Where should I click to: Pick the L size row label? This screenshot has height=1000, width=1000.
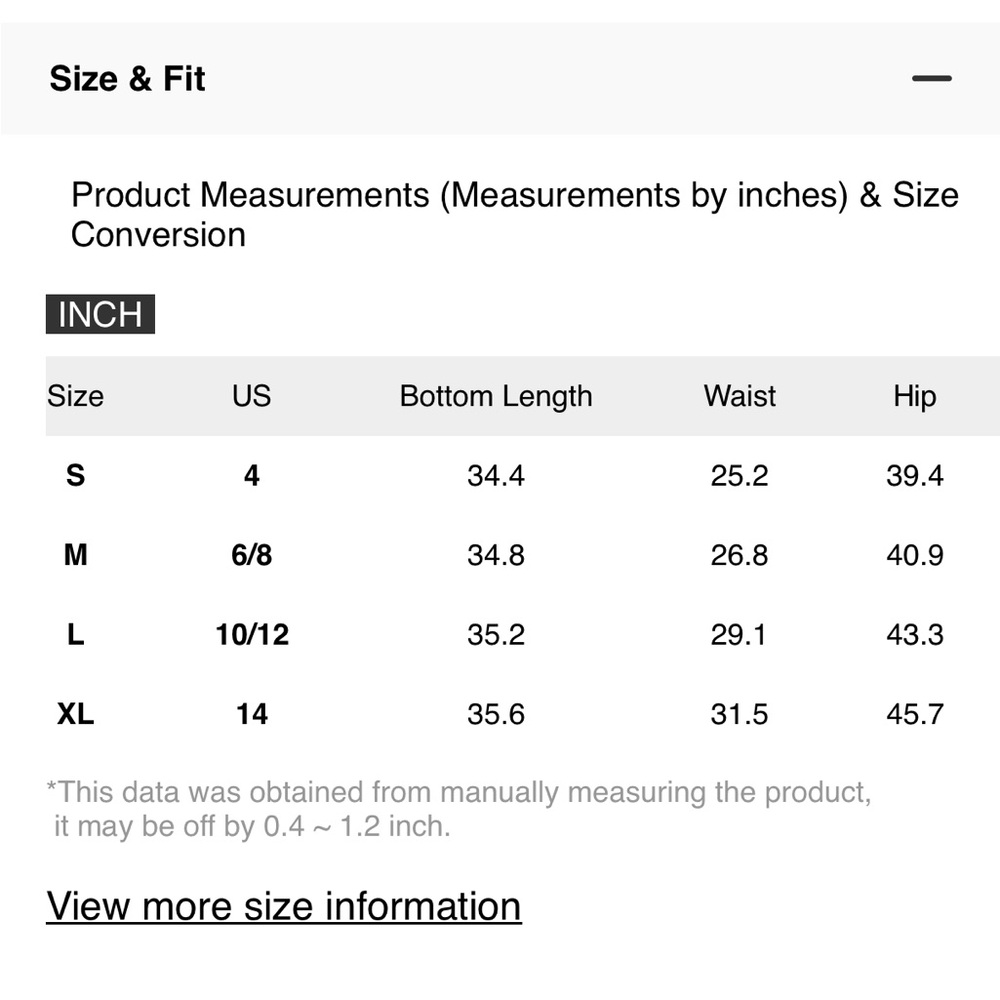tap(75, 635)
